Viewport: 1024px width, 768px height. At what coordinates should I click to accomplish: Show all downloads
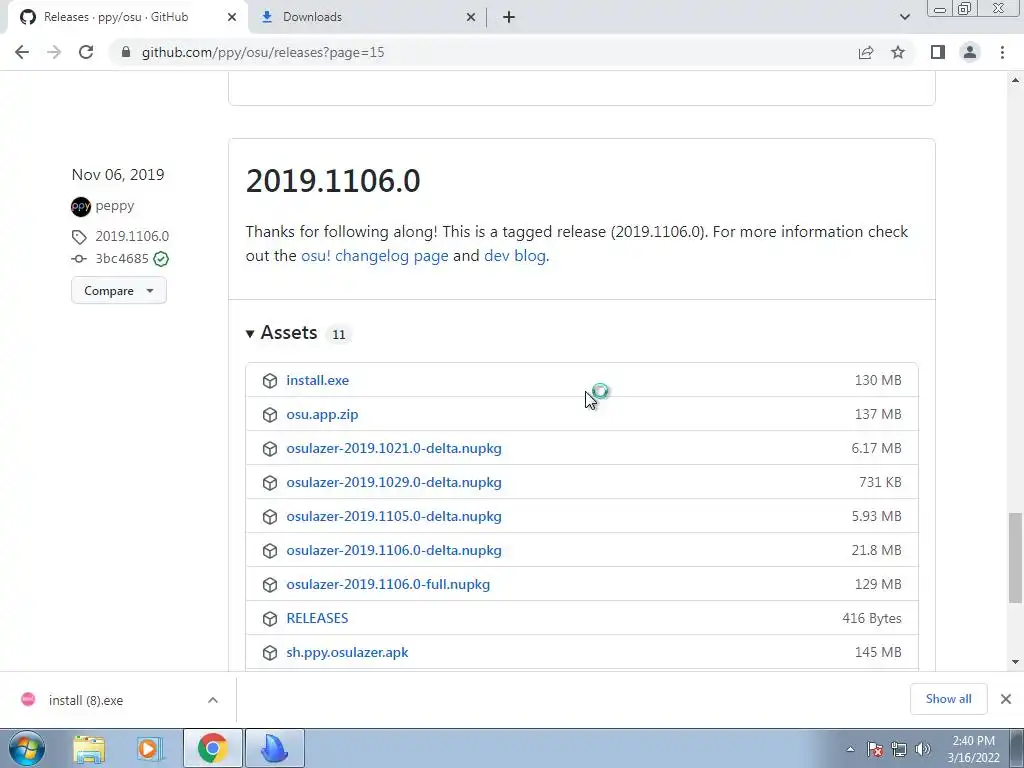[x=948, y=699]
